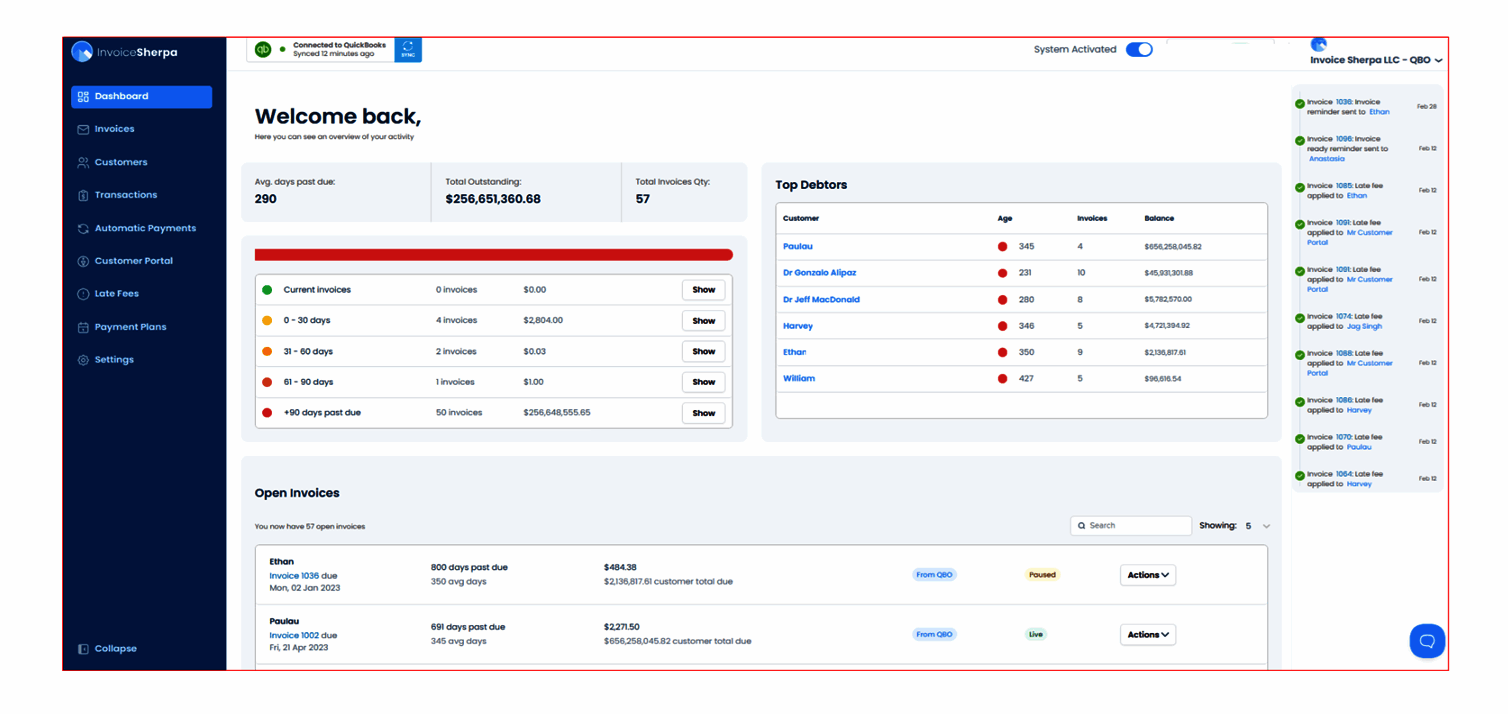Show the +90 days past due invoices
This screenshot has height=714, width=1508.
[x=703, y=413]
